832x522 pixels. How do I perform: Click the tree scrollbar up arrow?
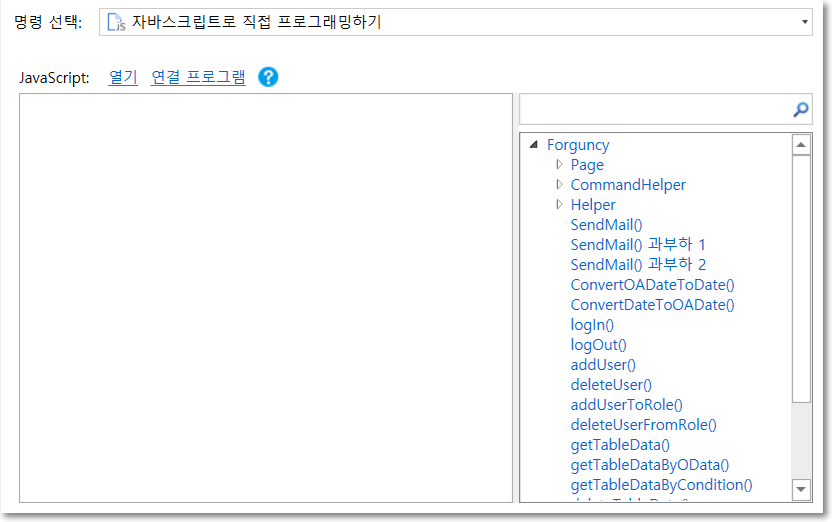(x=801, y=146)
